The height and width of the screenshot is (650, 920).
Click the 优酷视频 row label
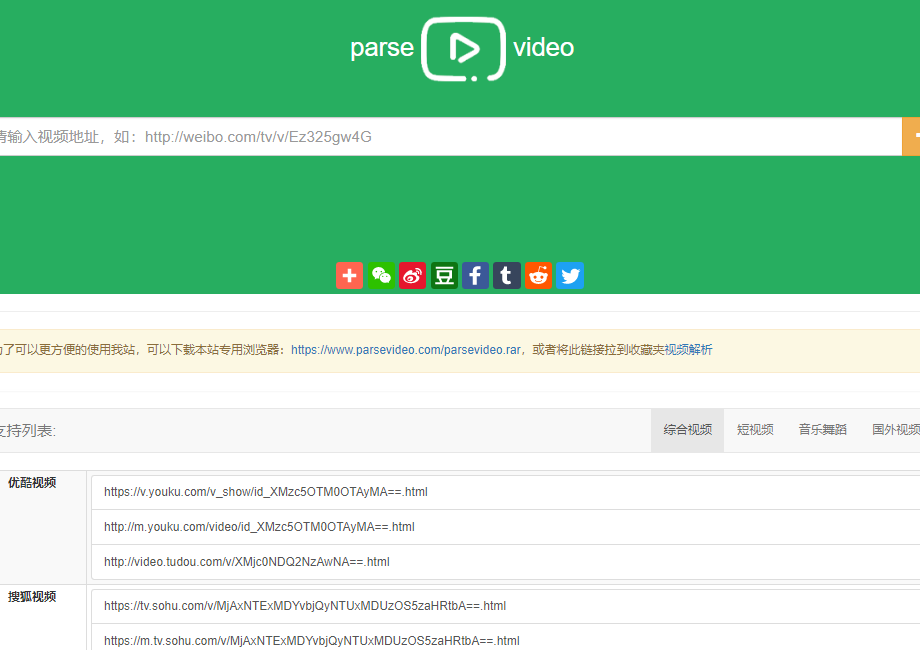(32, 483)
